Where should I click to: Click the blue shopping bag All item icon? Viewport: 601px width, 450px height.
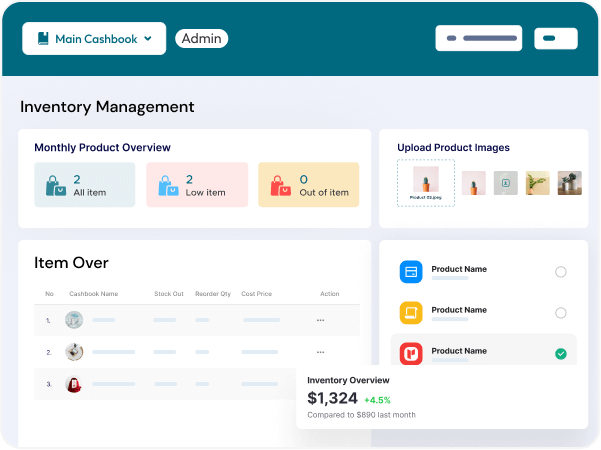coord(55,185)
